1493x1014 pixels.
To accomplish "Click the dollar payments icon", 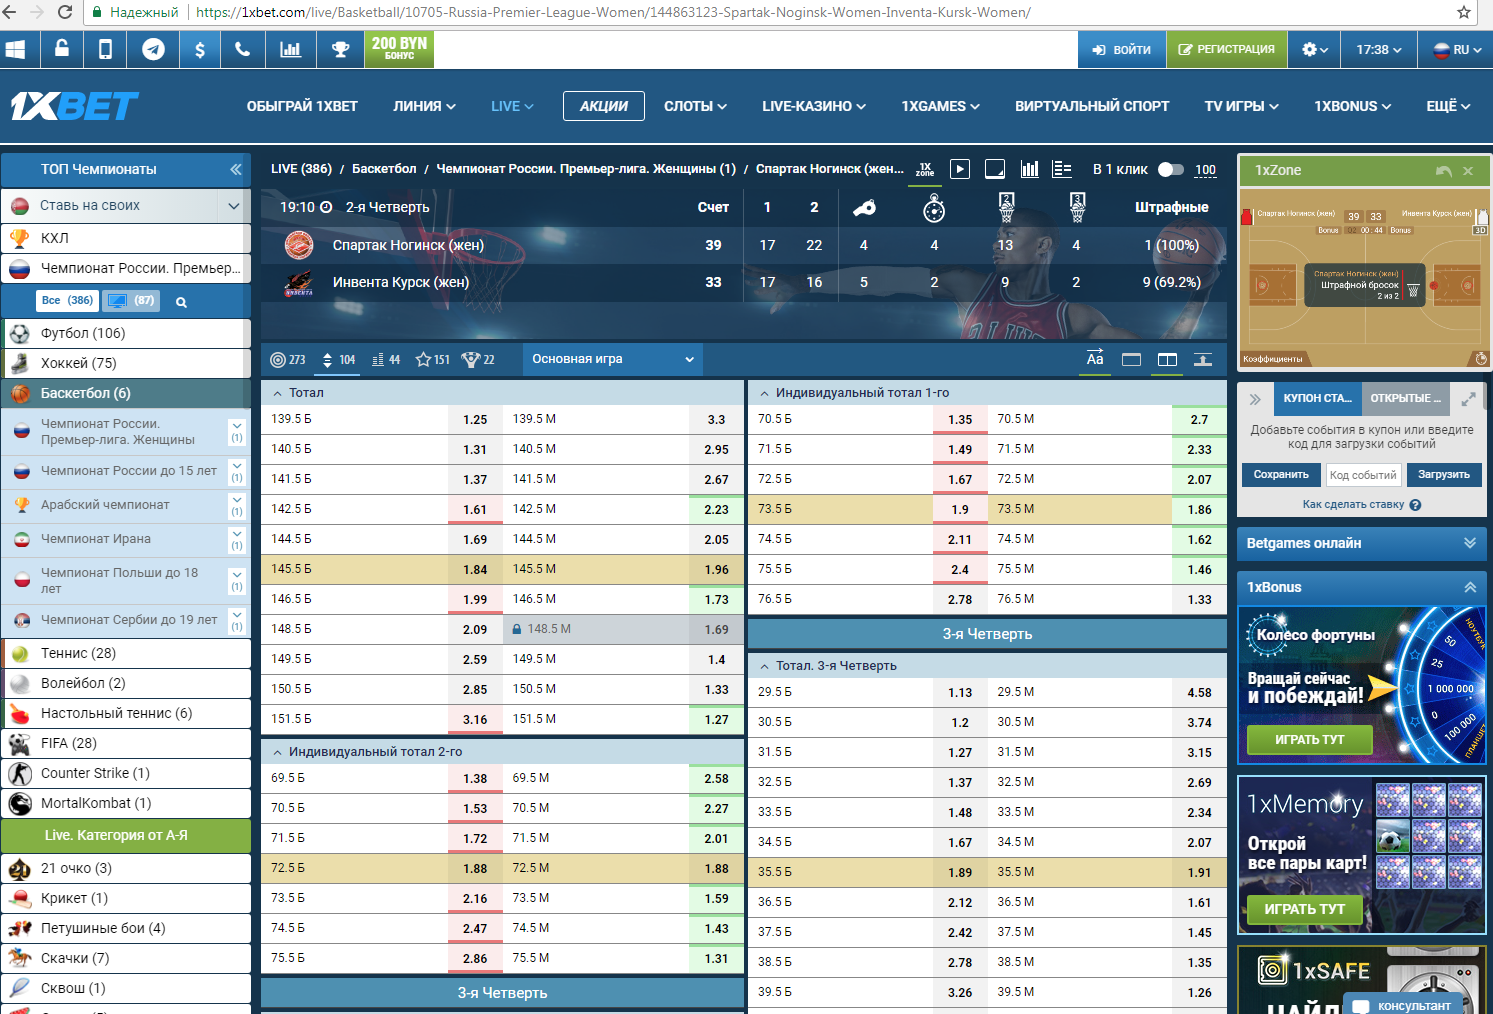I will click(200, 49).
